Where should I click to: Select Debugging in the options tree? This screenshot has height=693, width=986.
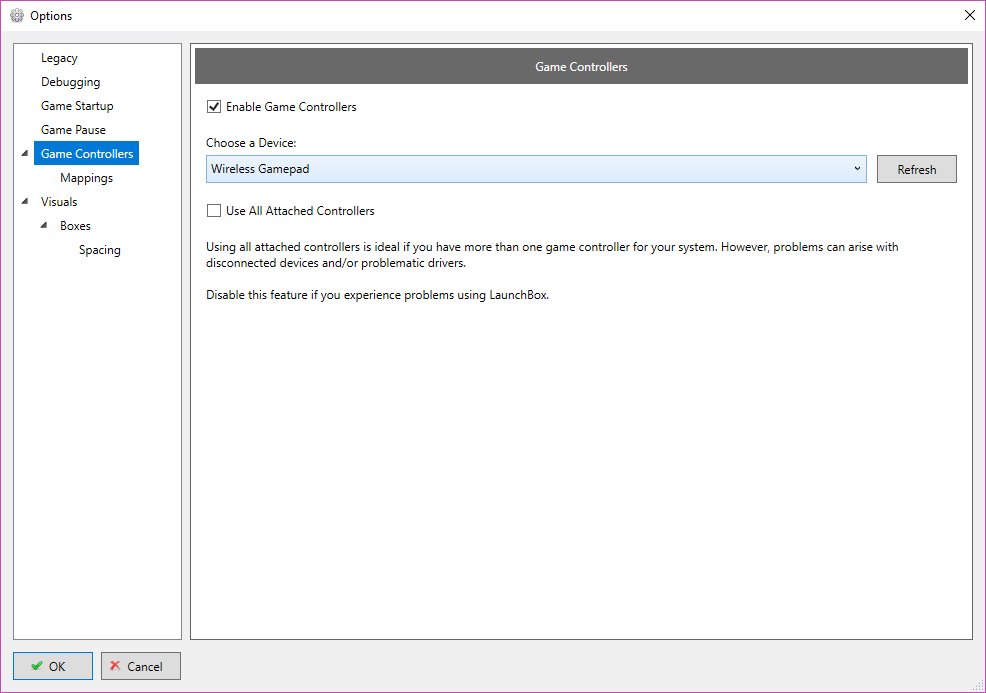tap(70, 82)
